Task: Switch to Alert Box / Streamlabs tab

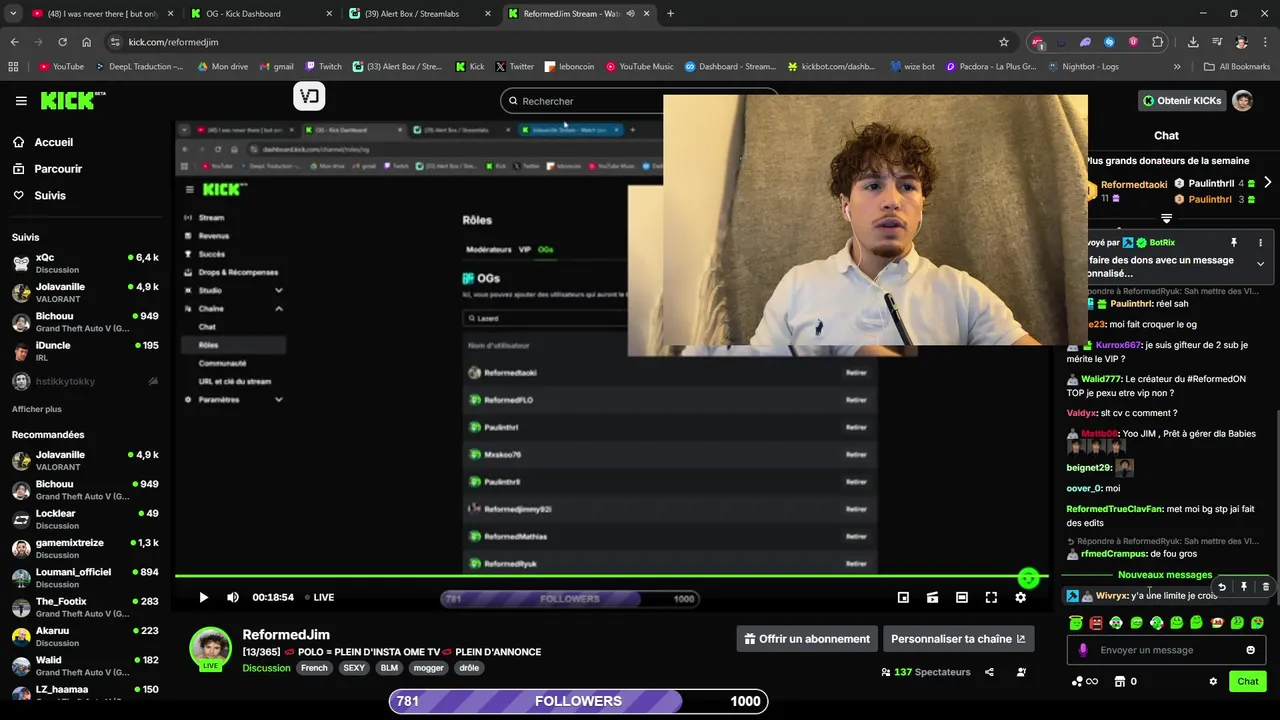Action: (420, 14)
